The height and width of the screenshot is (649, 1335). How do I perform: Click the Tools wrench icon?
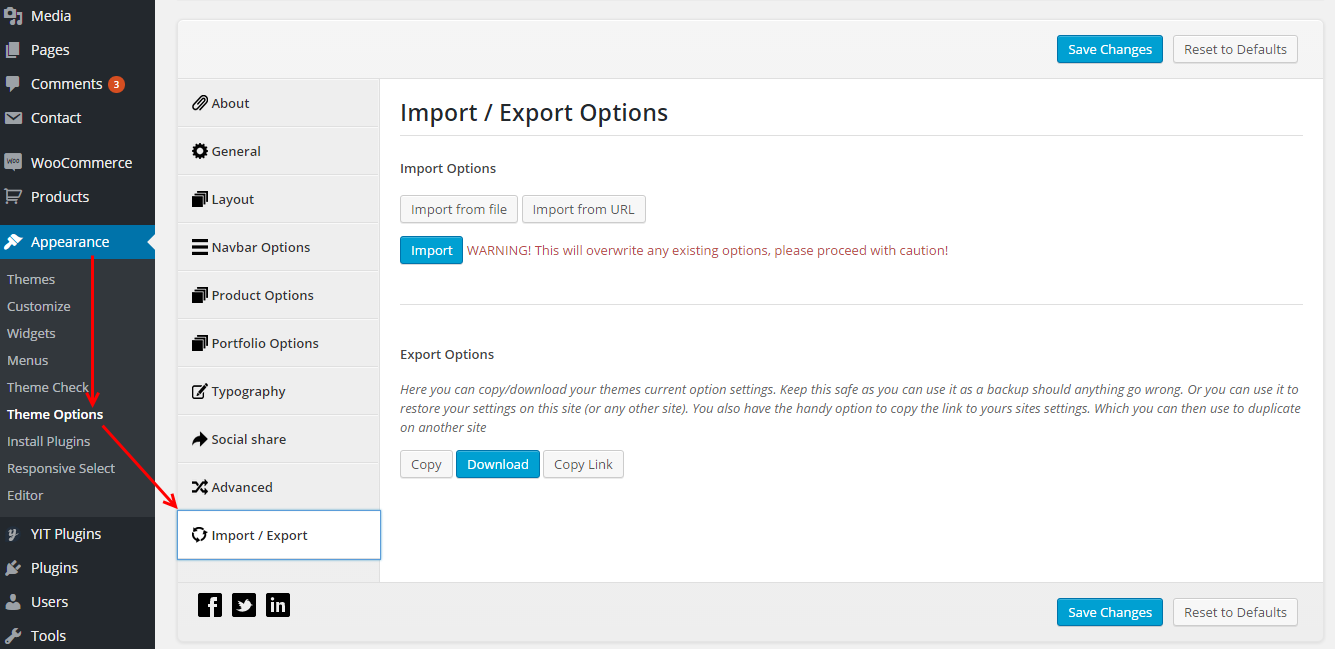tap(13, 636)
